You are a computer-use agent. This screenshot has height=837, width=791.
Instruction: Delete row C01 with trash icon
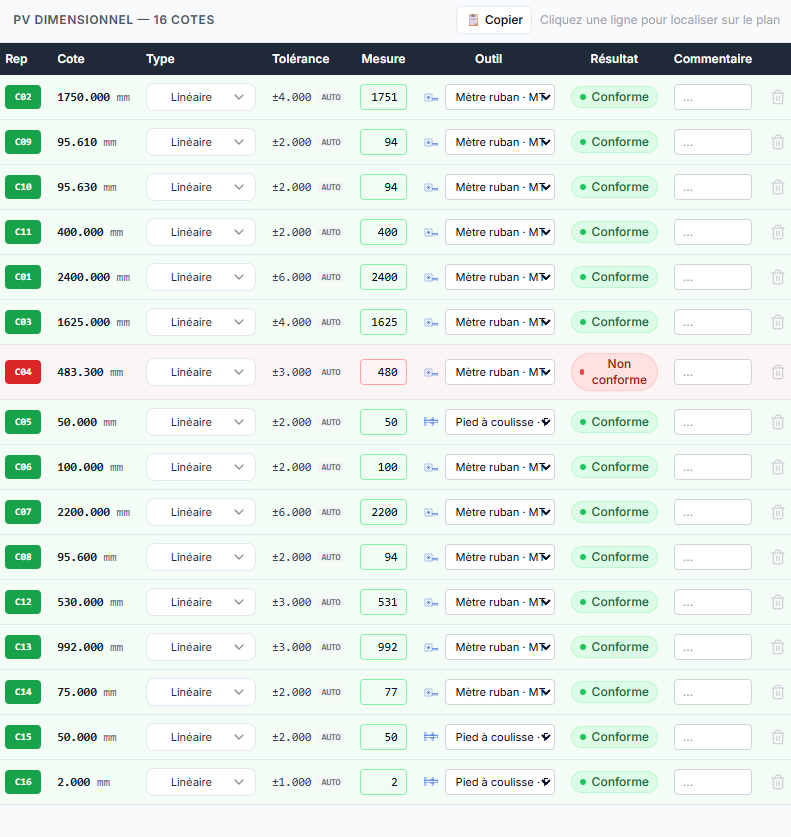tap(778, 277)
